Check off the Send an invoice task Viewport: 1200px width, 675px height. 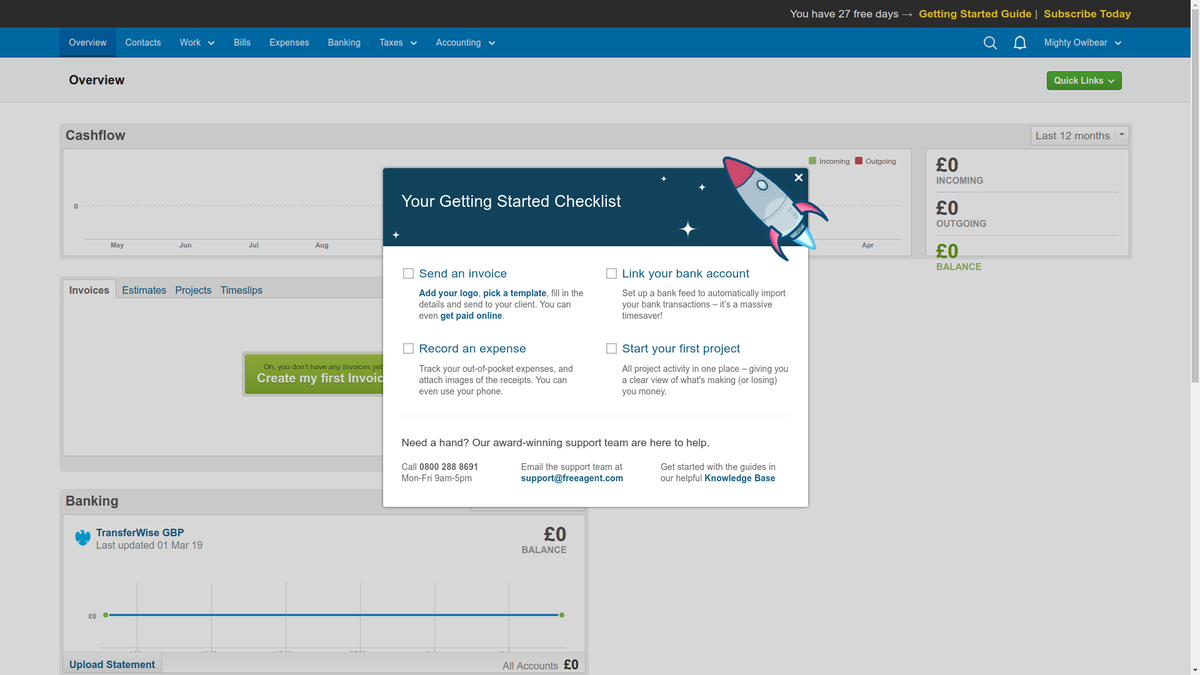click(x=408, y=272)
